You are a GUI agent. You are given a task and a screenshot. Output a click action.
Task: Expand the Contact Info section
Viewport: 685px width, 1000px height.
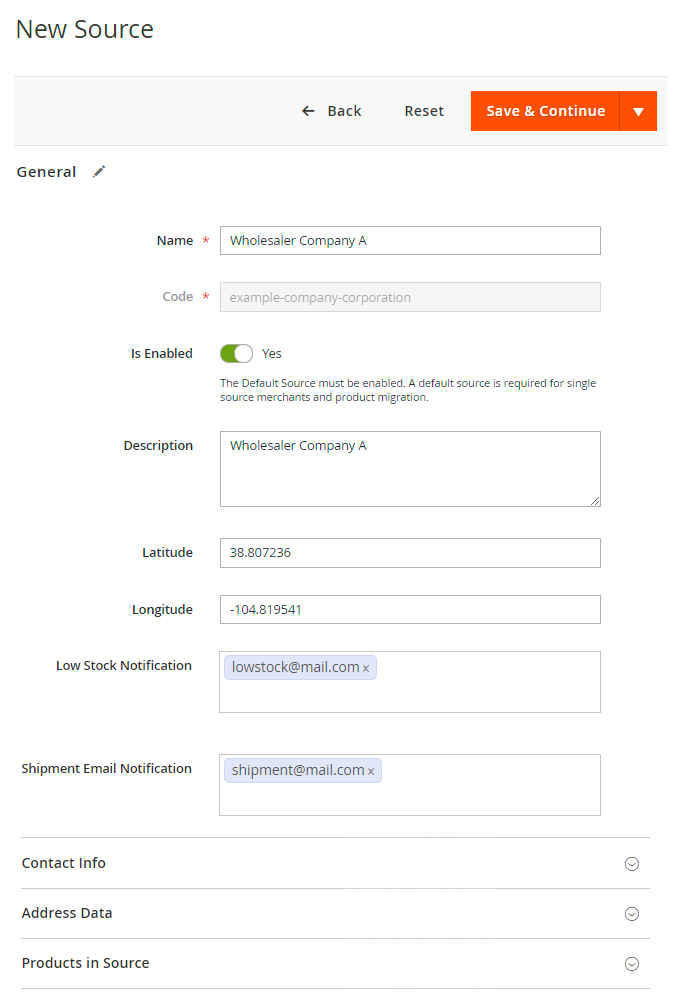pos(64,863)
